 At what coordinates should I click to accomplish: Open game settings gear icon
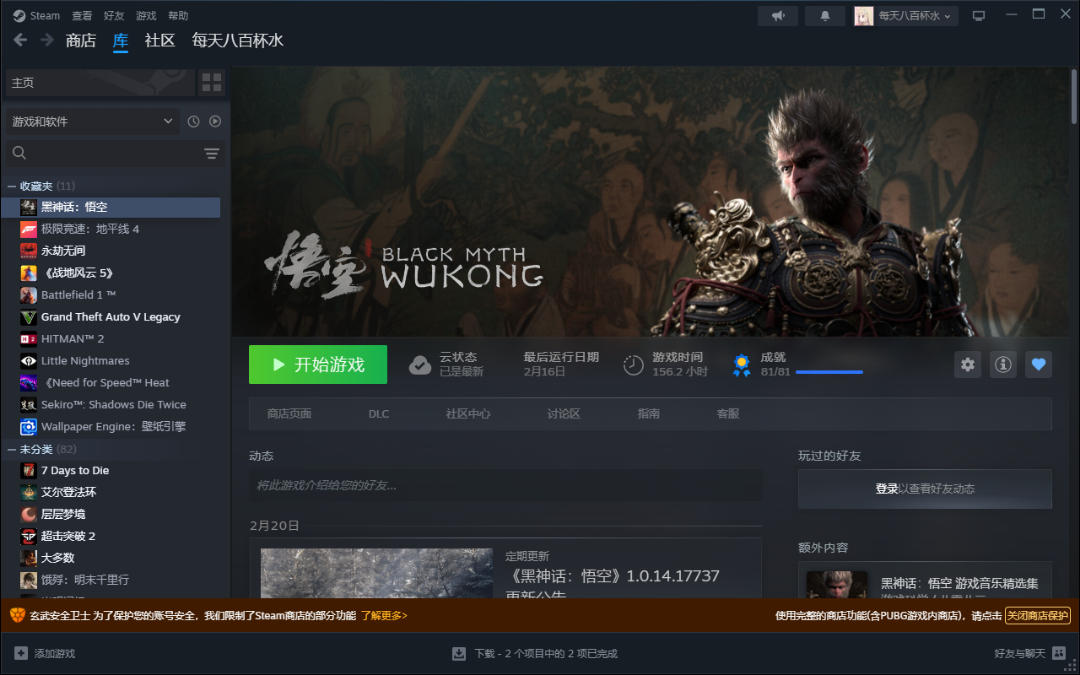click(x=967, y=364)
